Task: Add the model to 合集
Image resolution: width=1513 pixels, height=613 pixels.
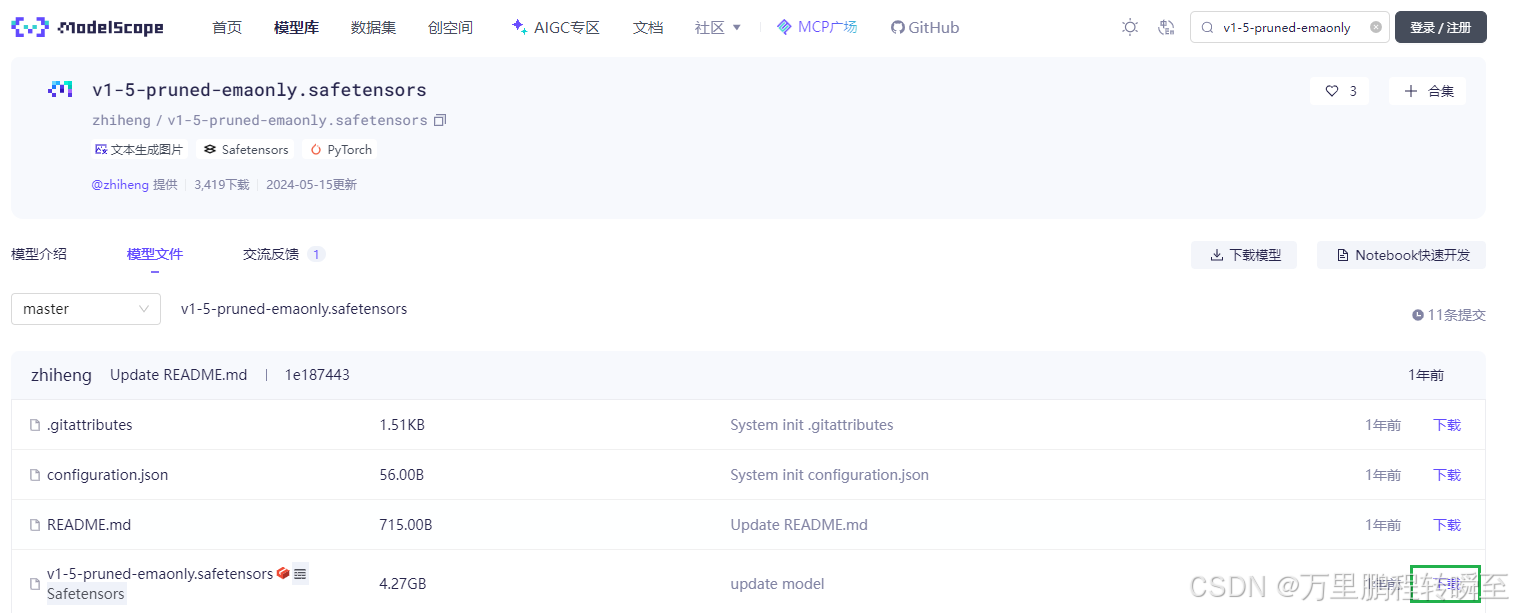Action: tap(1428, 91)
